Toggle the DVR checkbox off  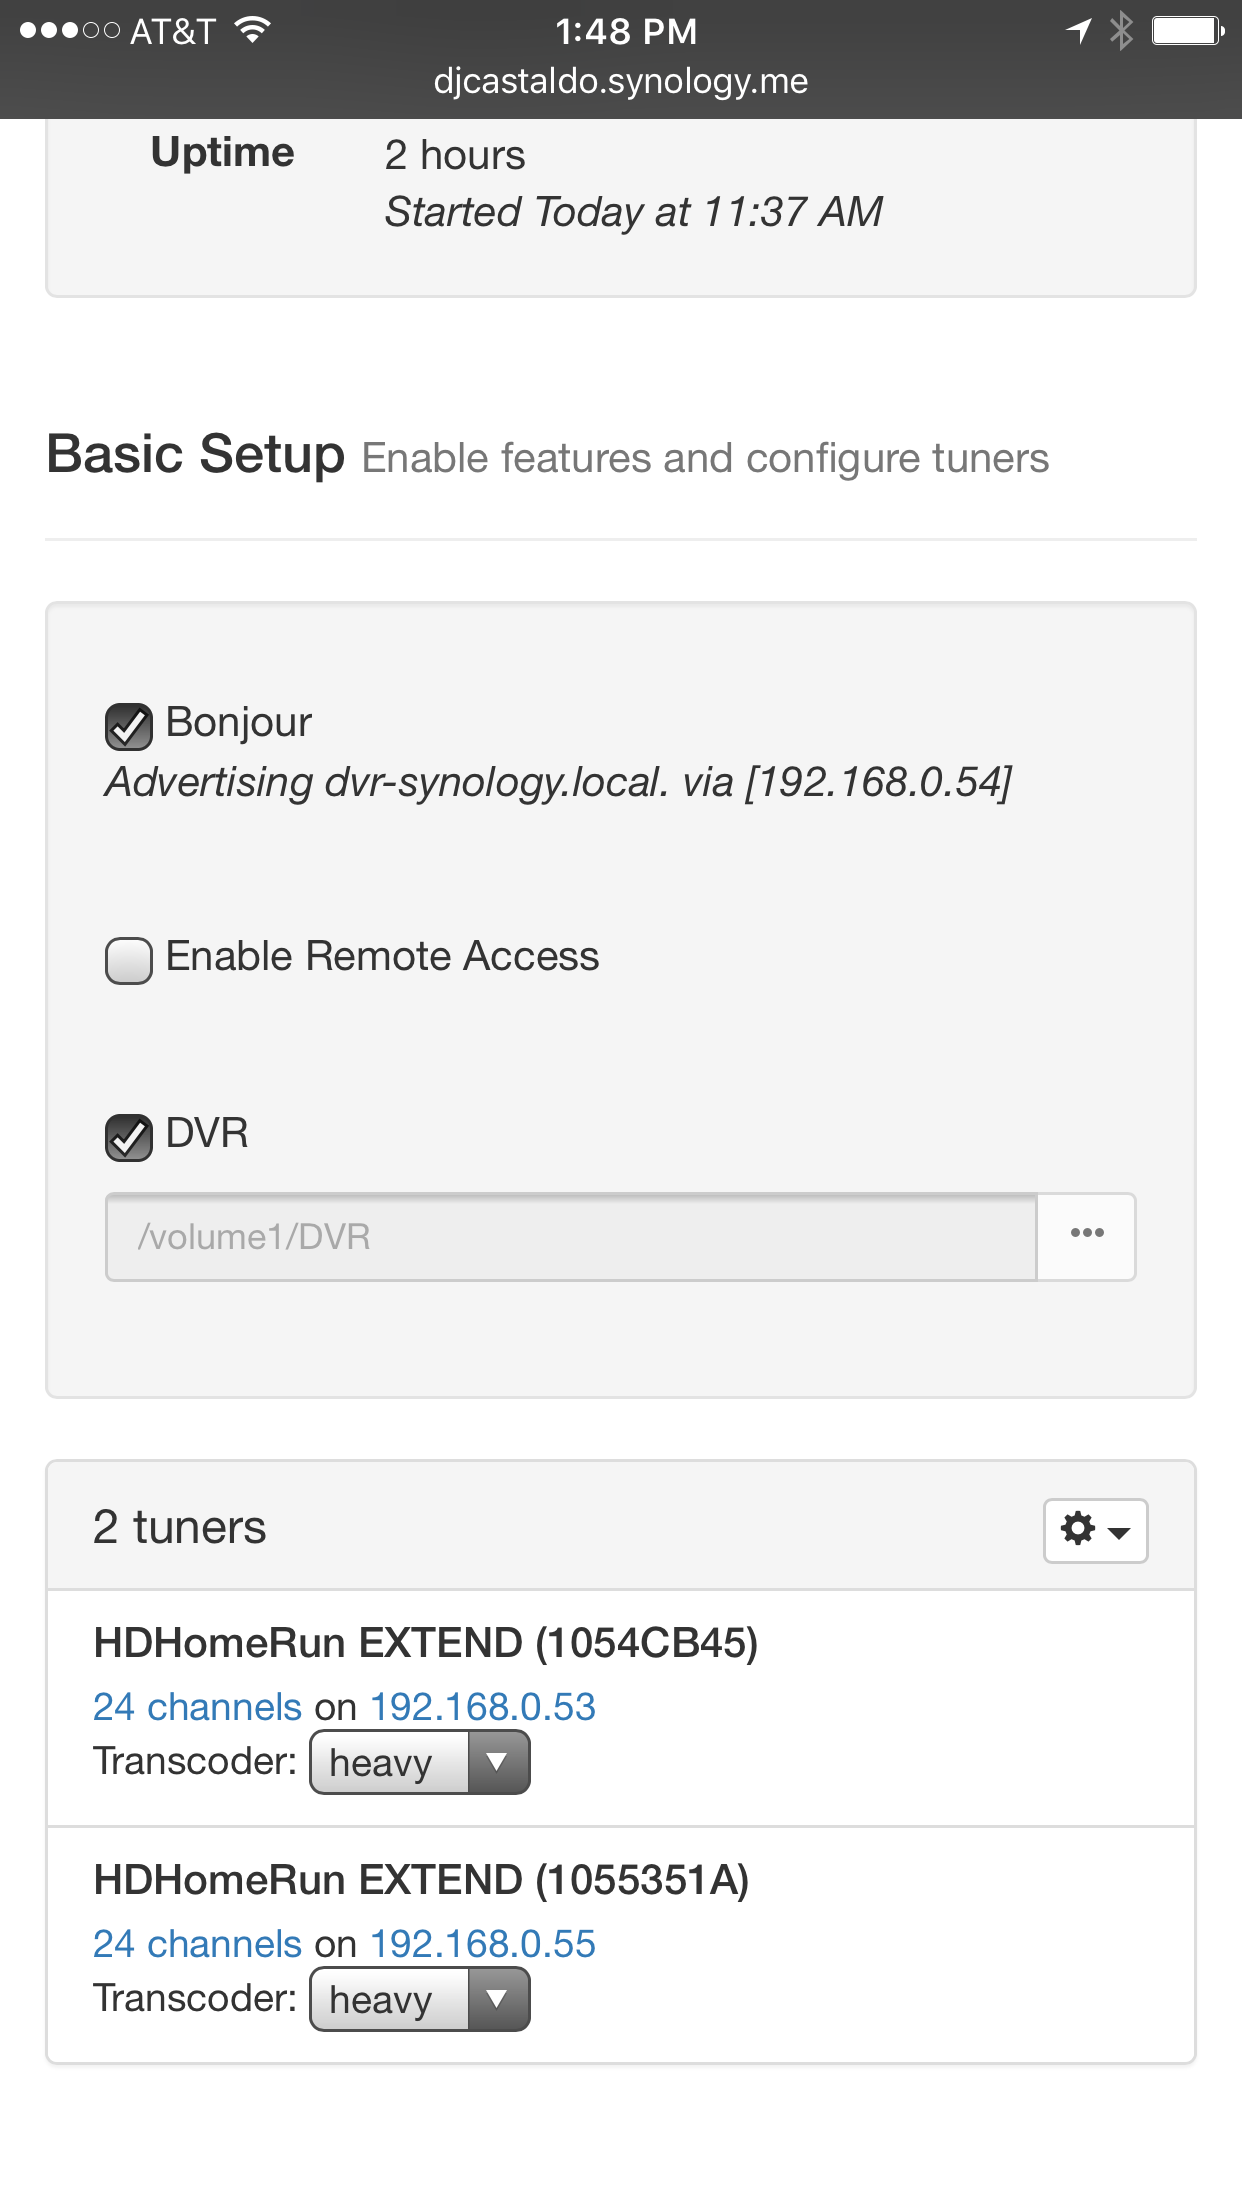pyautogui.click(x=129, y=1137)
